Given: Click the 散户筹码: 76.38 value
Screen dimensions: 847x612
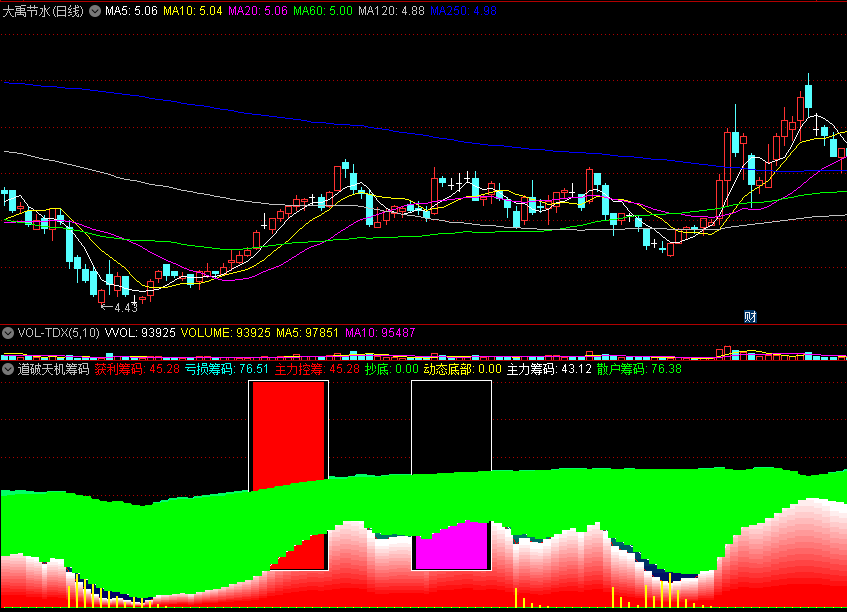Looking at the screenshot, I should tap(640, 369).
